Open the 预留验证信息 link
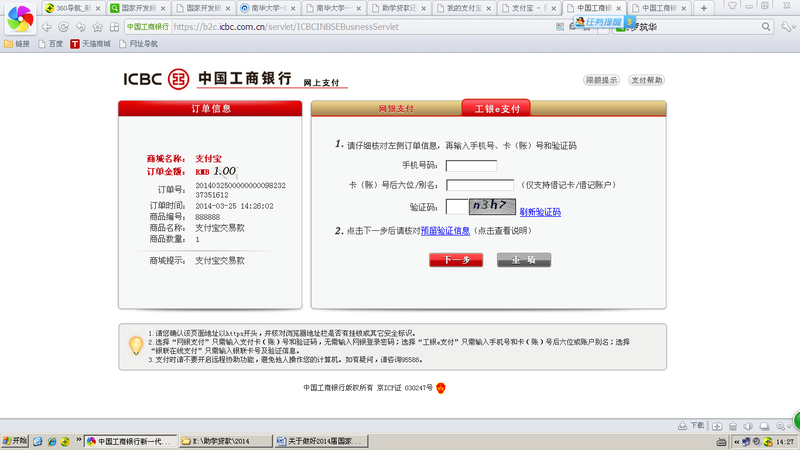800x450 pixels. tap(445, 231)
